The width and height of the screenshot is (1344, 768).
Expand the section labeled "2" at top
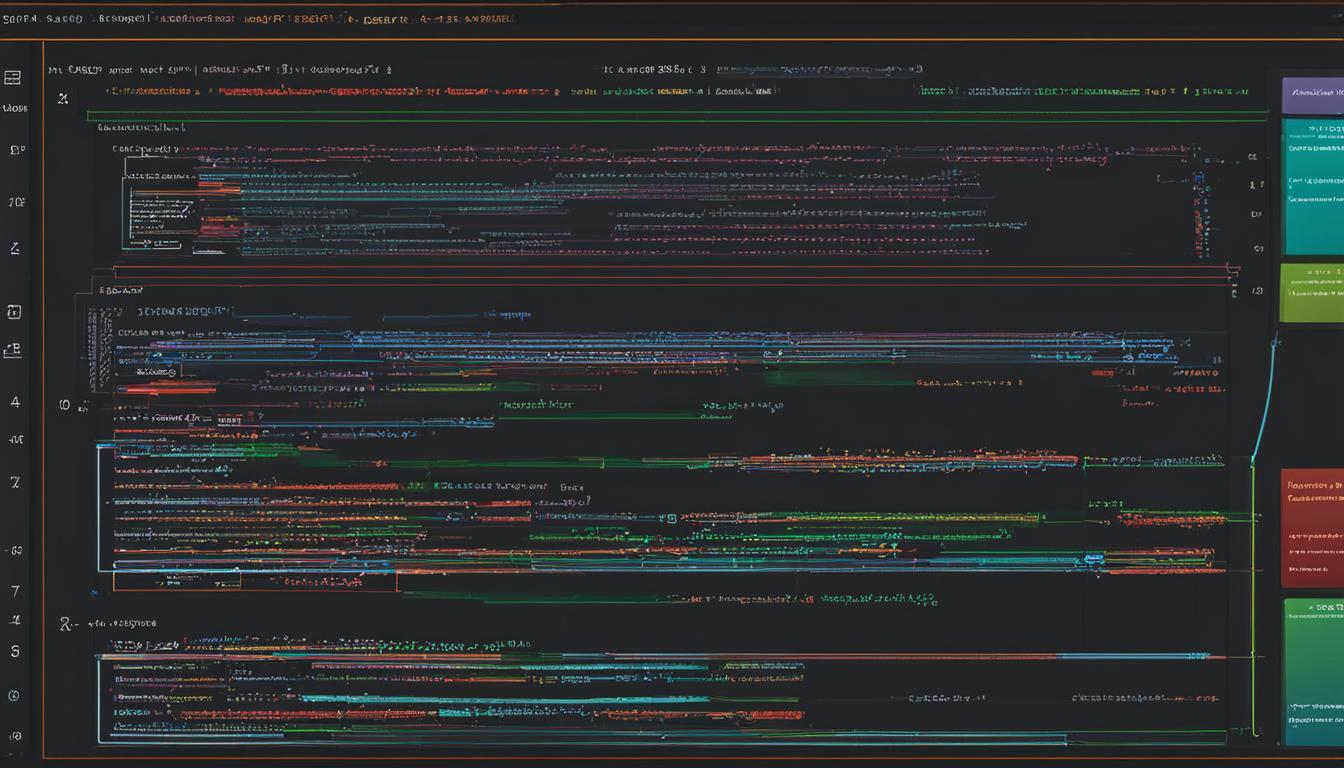[63, 98]
